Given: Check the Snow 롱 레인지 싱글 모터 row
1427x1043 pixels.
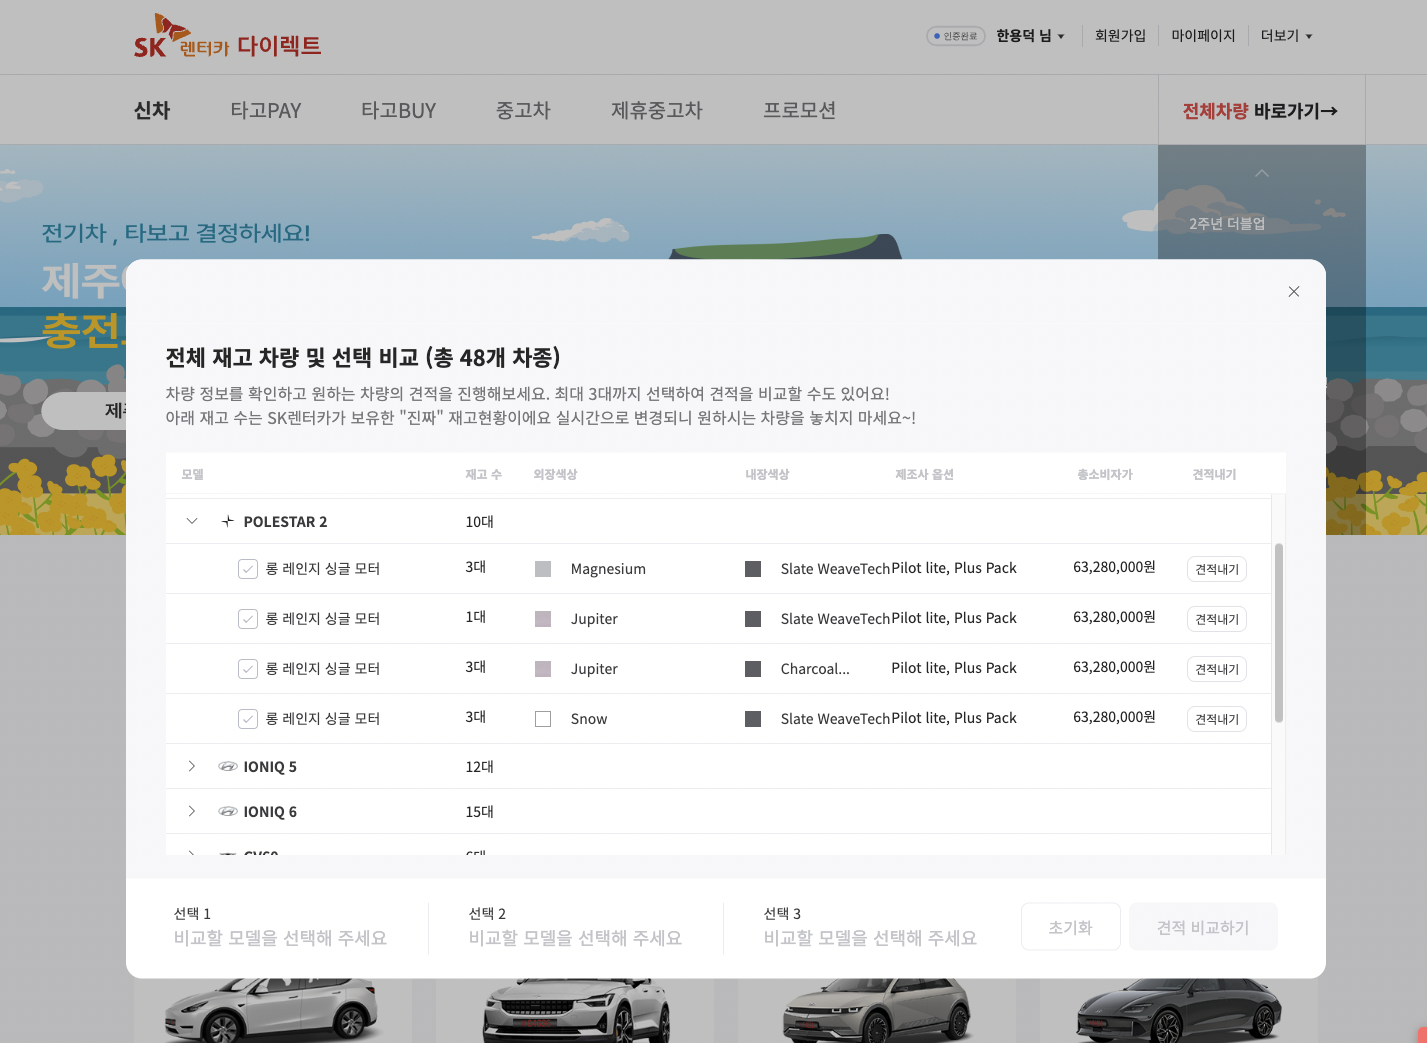Looking at the screenshot, I should (x=248, y=719).
